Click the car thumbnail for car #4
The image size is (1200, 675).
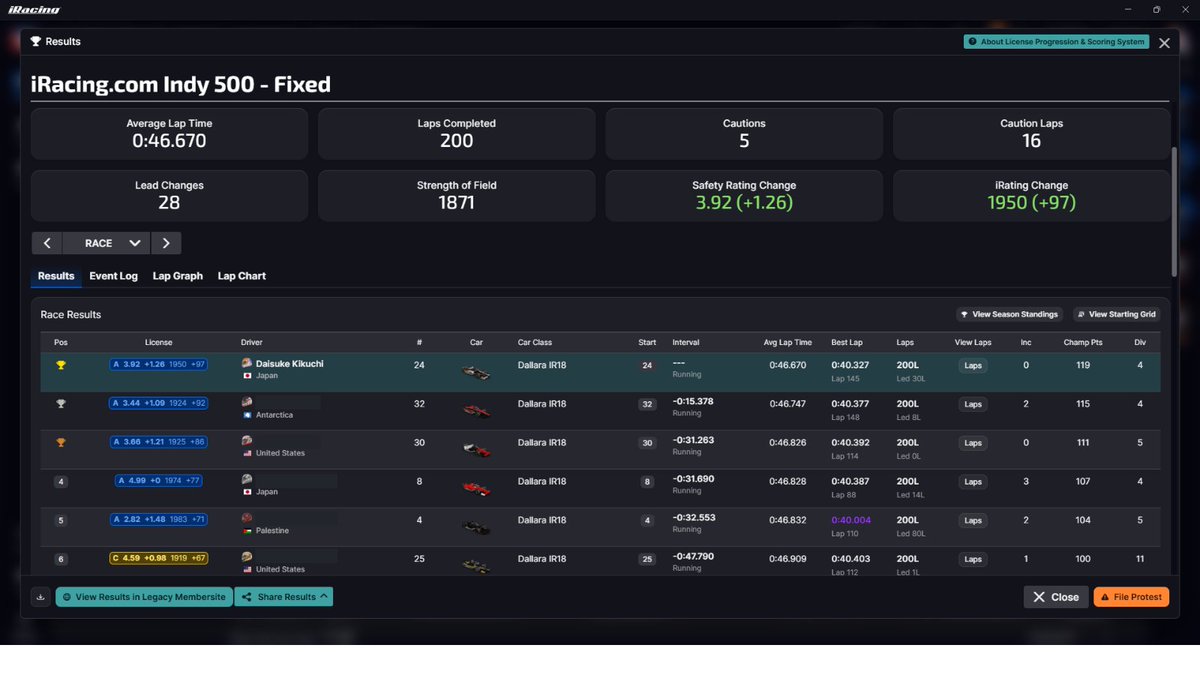pos(476,526)
